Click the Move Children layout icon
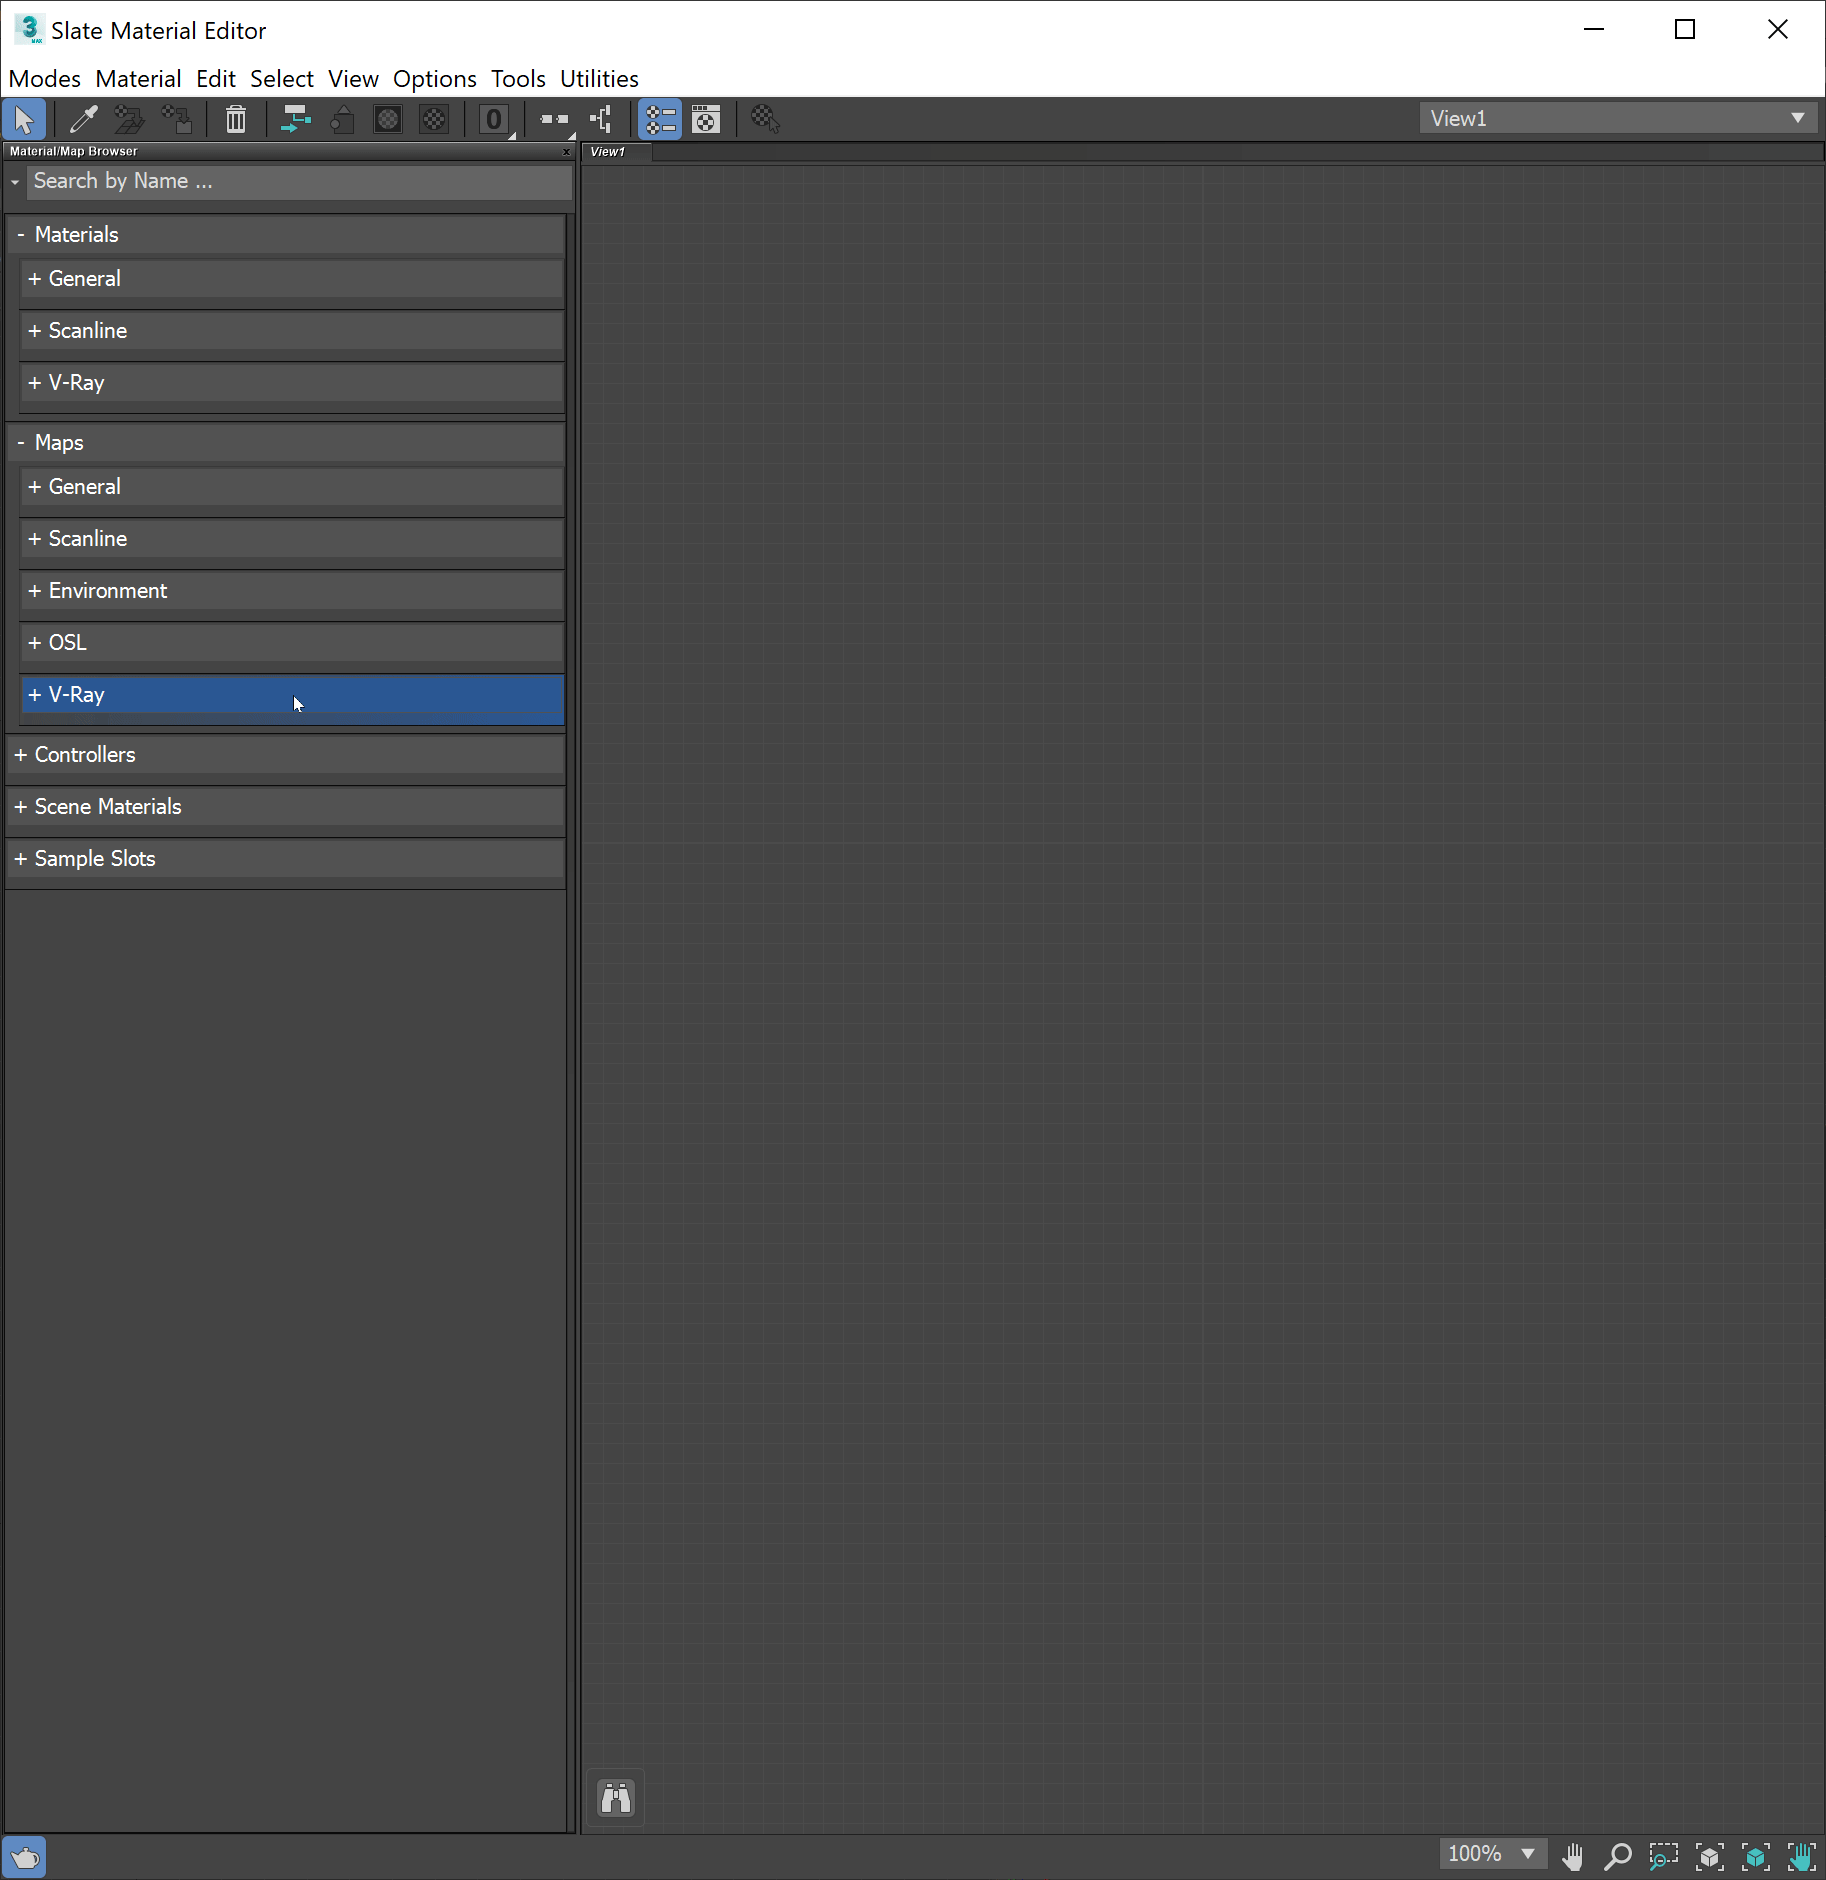This screenshot has width=1826, height=1880. pos(294,119)
